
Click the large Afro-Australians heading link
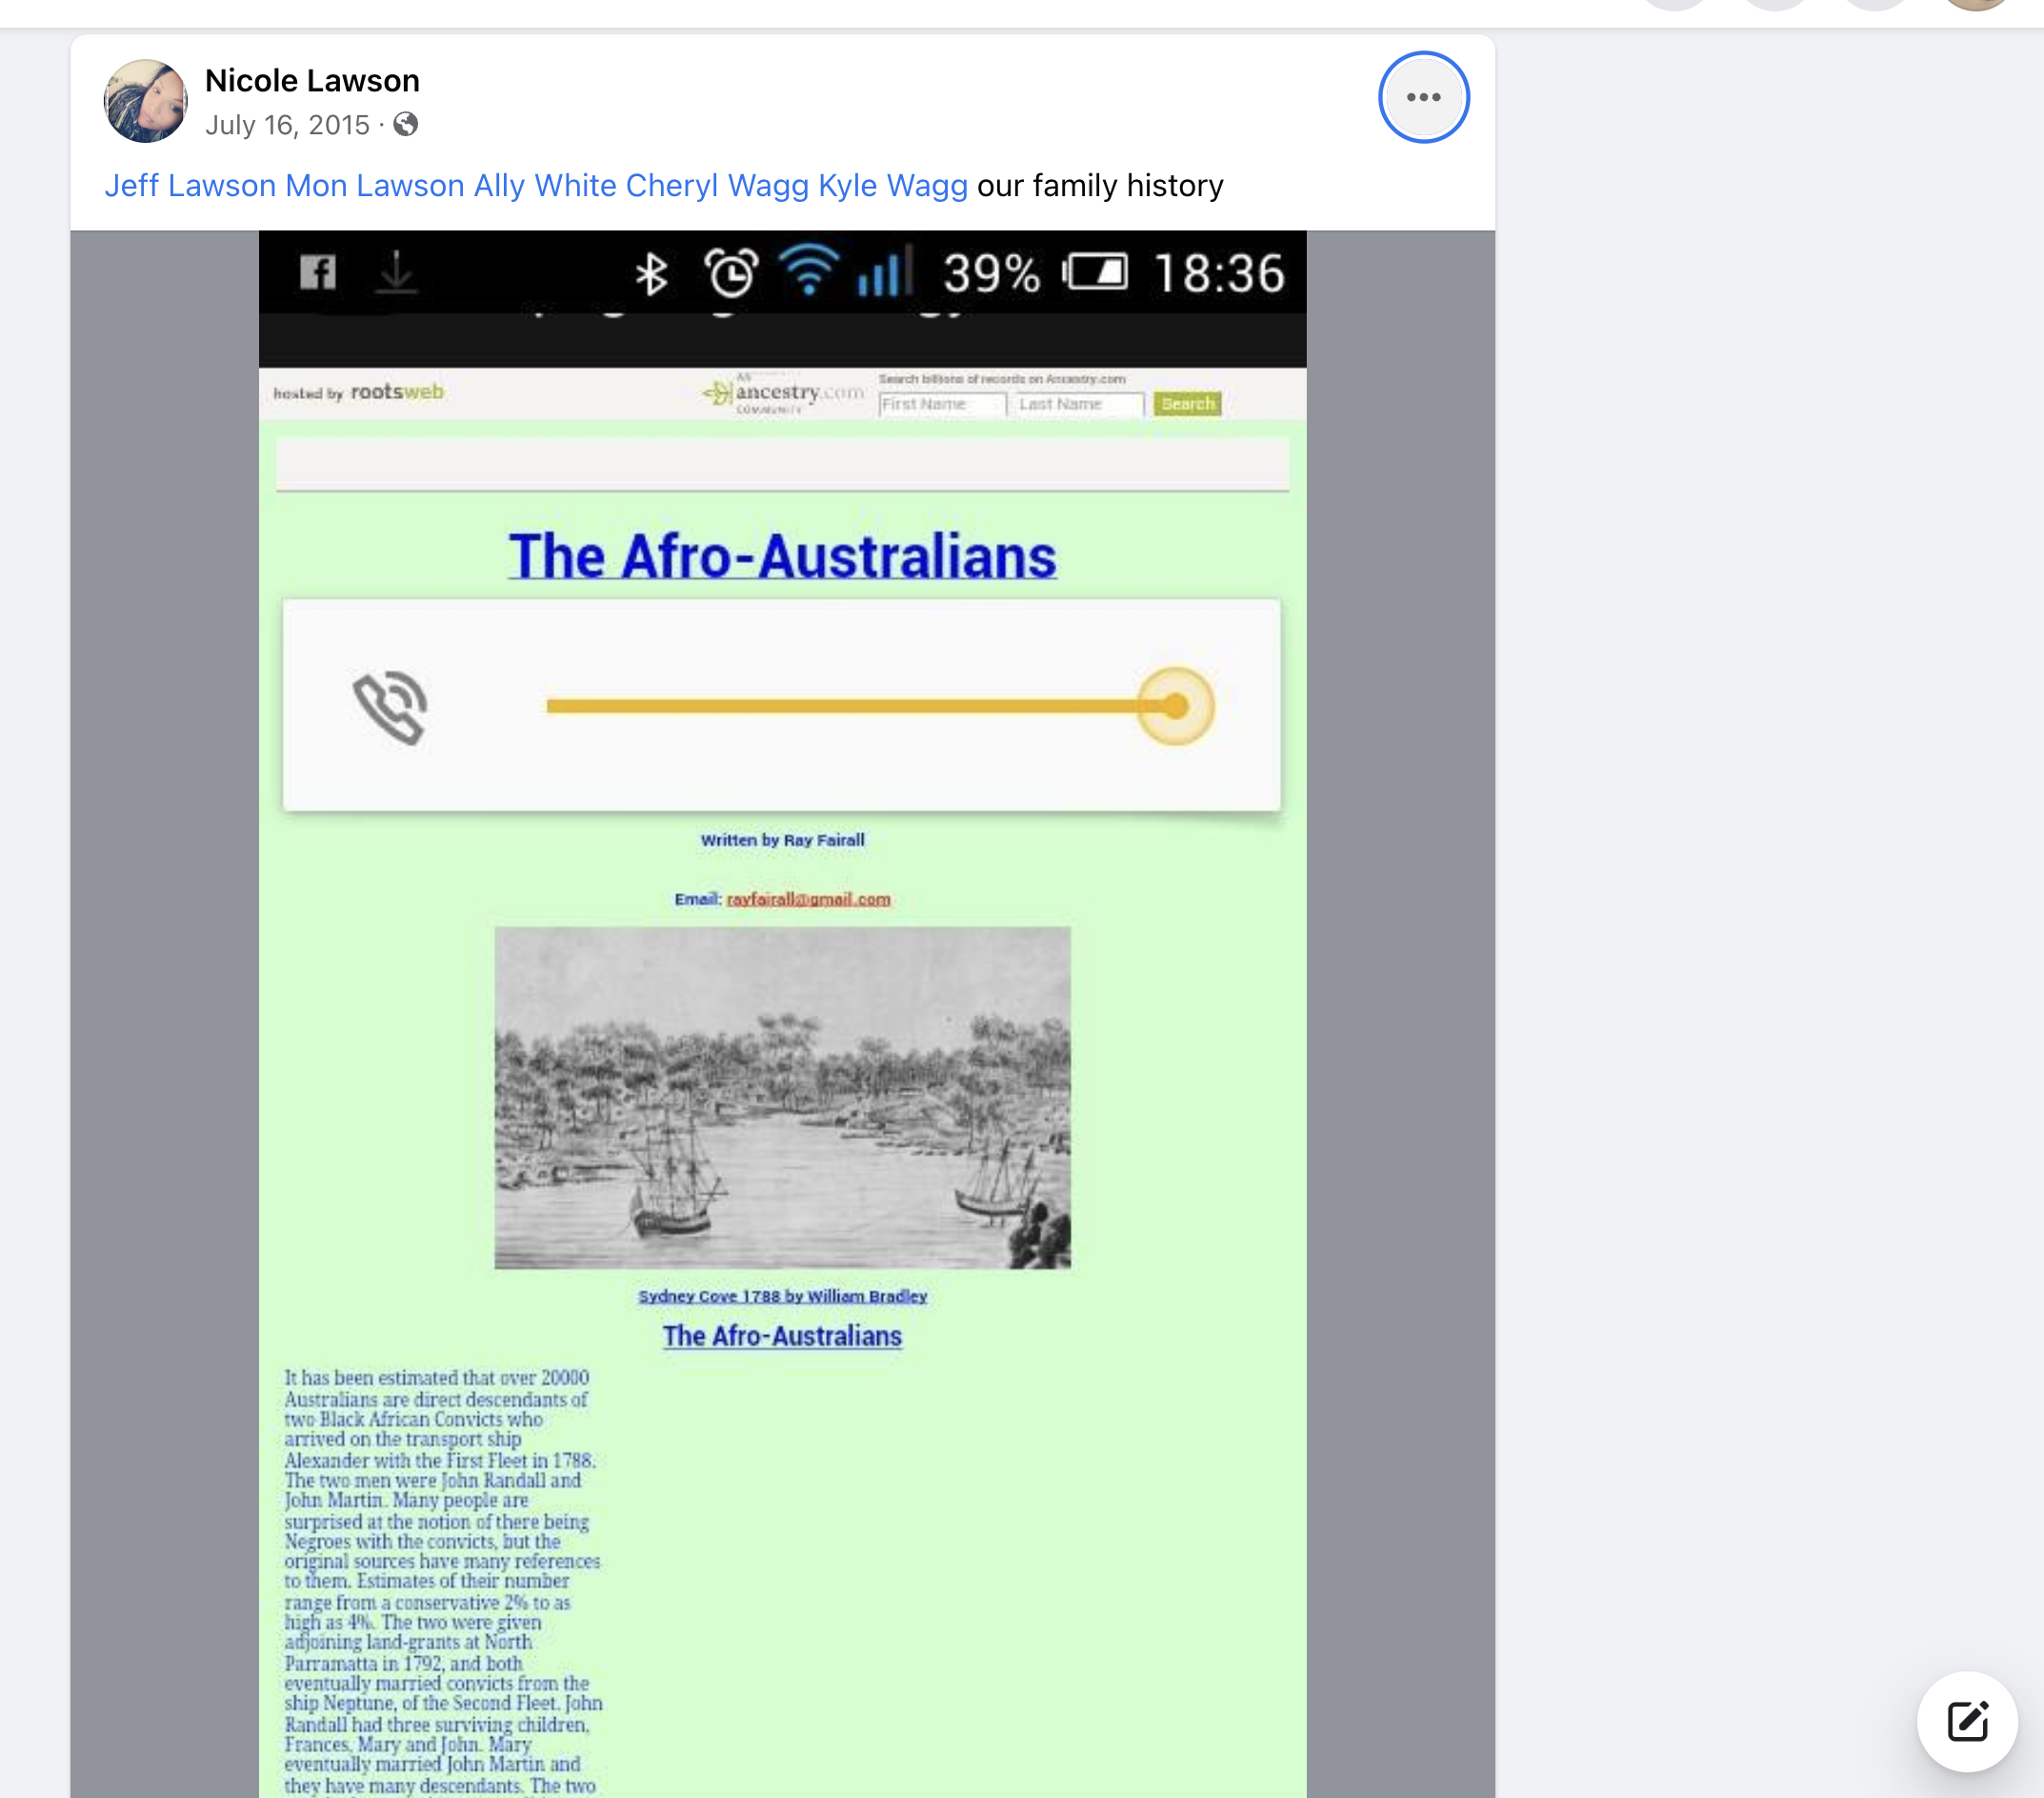[782, 556]
